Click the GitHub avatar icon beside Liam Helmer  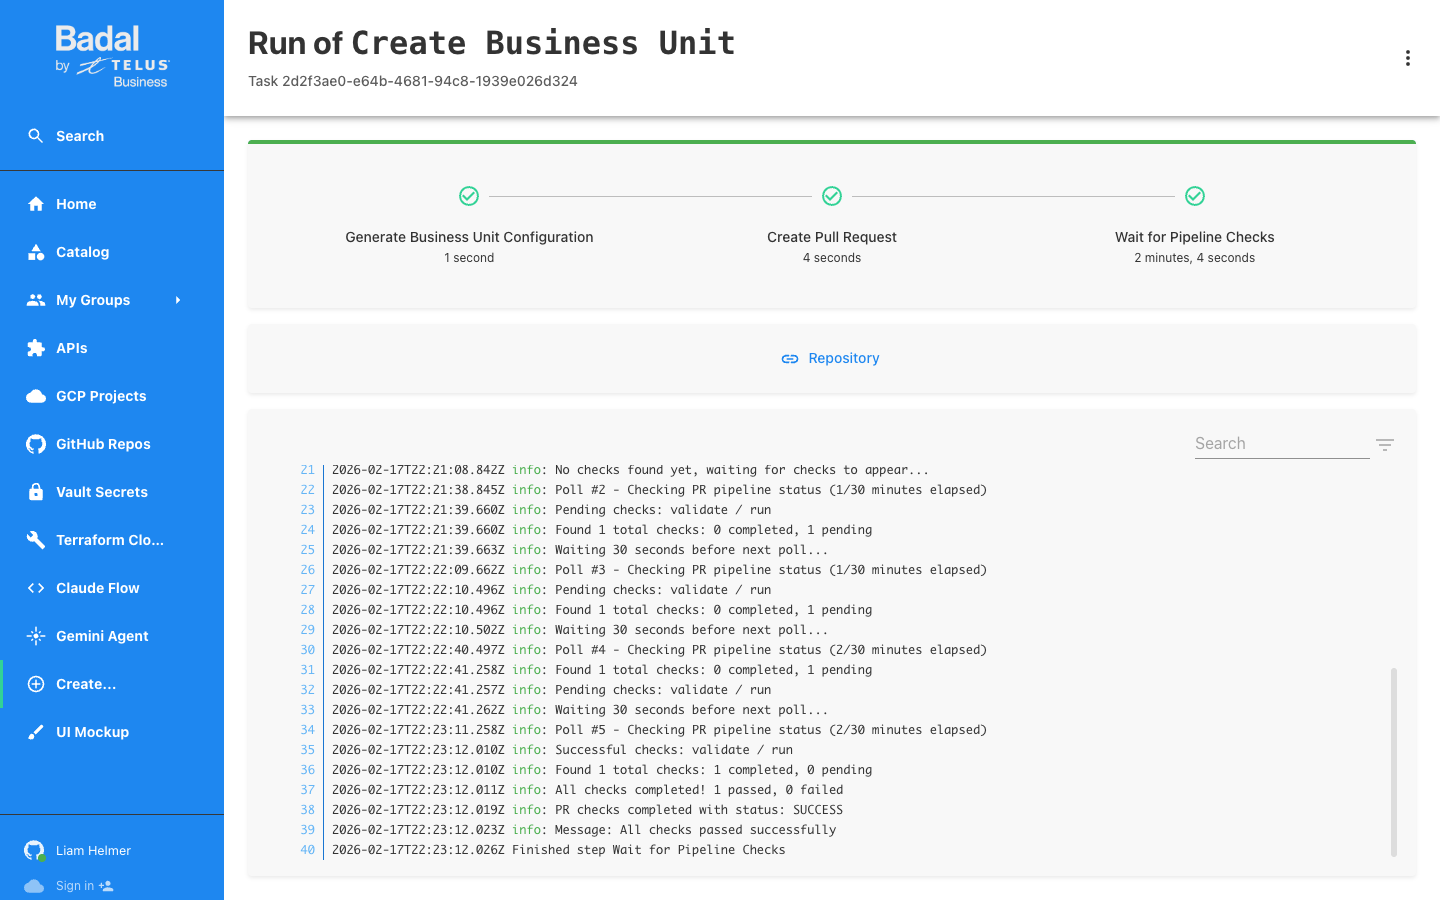[34, 851]
